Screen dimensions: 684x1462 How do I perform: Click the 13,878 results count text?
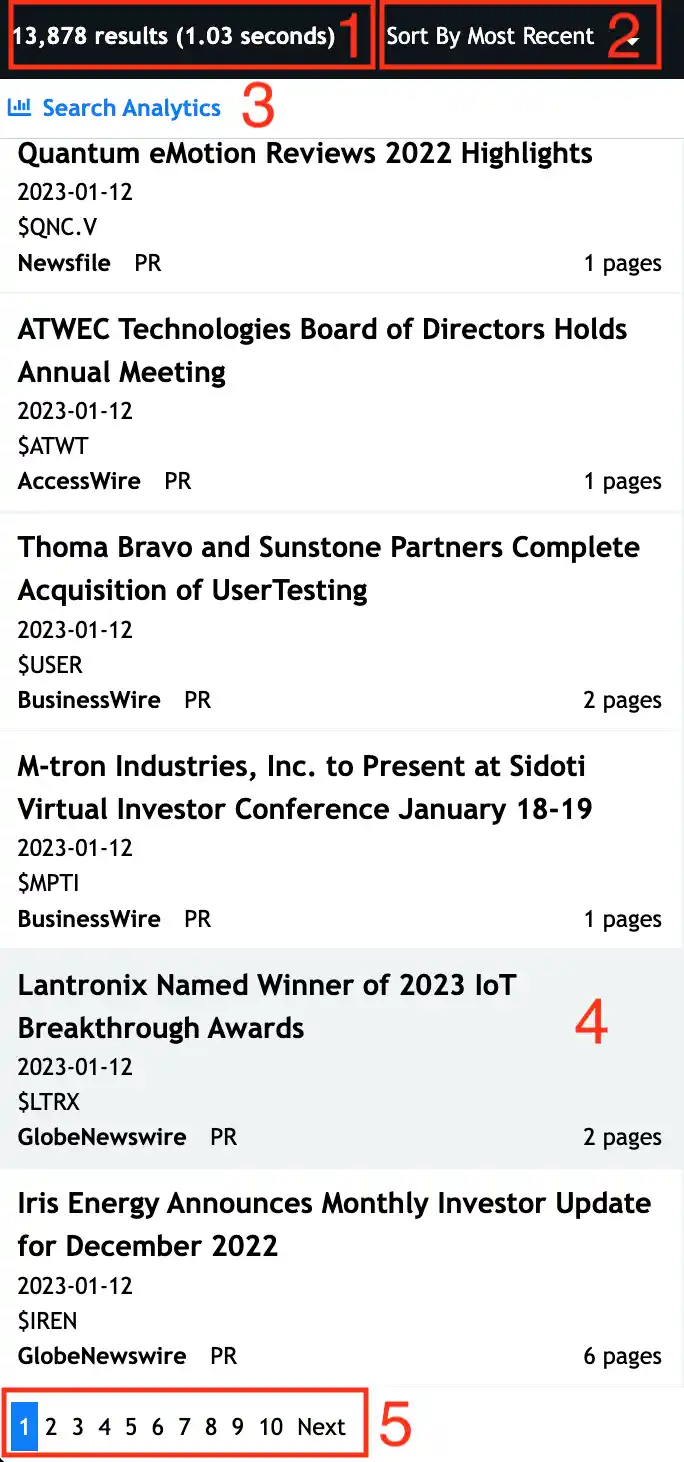pyautogui.click(x=173, y=37)
